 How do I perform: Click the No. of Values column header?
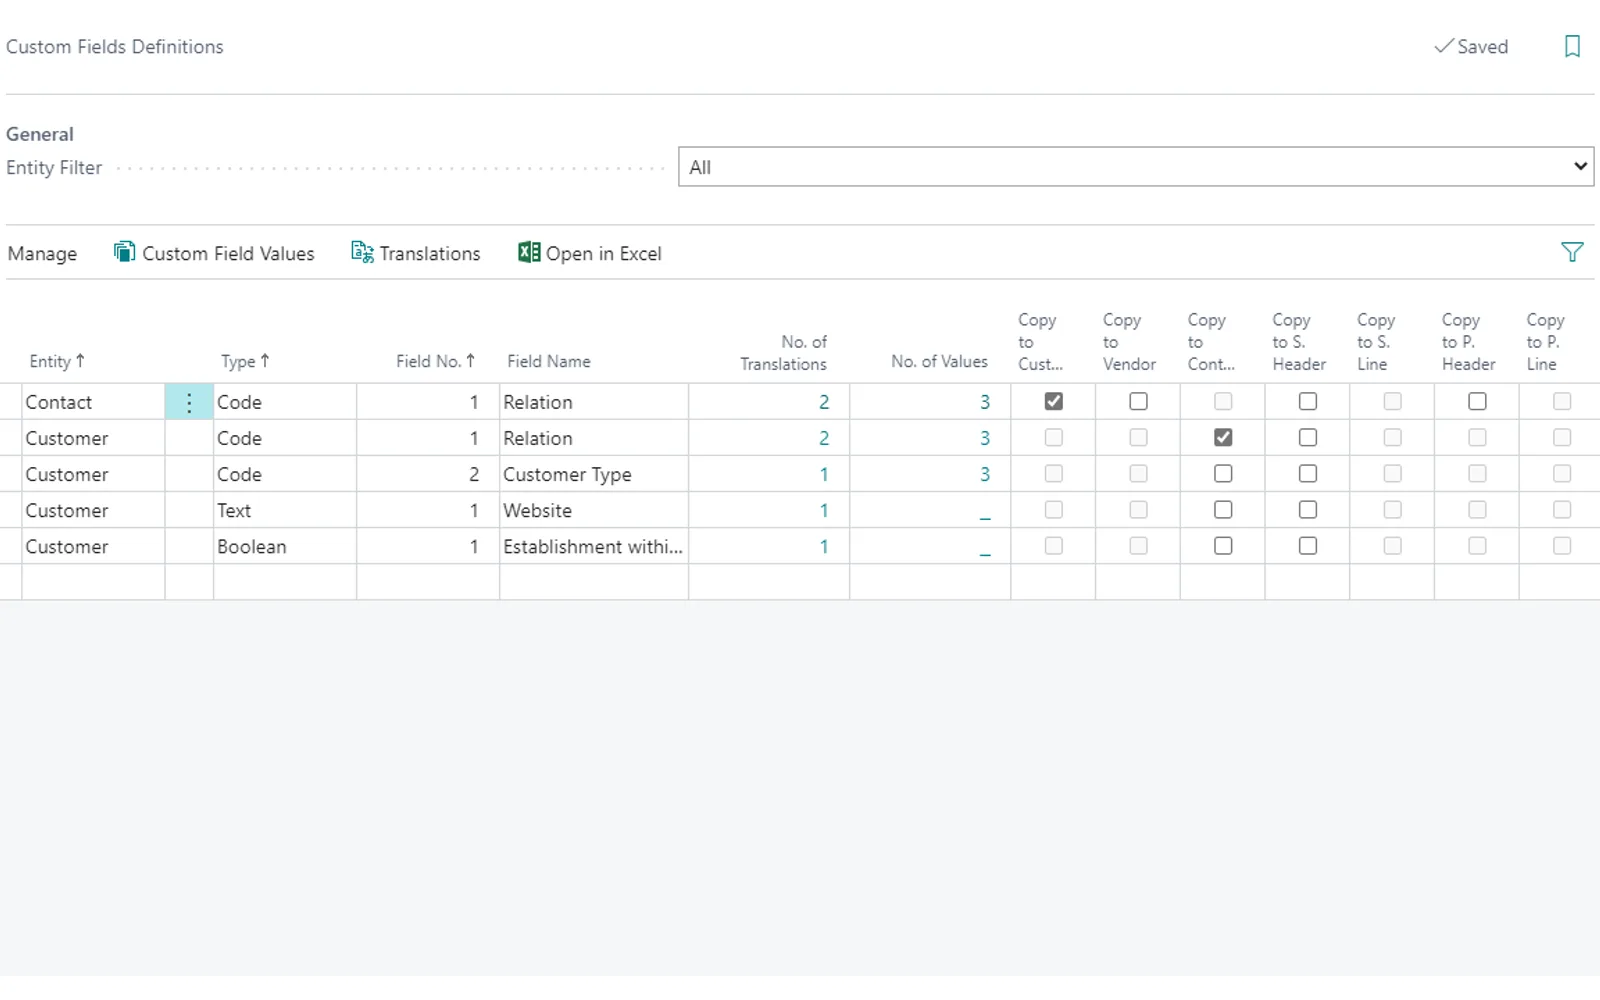pyautogui.click(x=939, y=361)
